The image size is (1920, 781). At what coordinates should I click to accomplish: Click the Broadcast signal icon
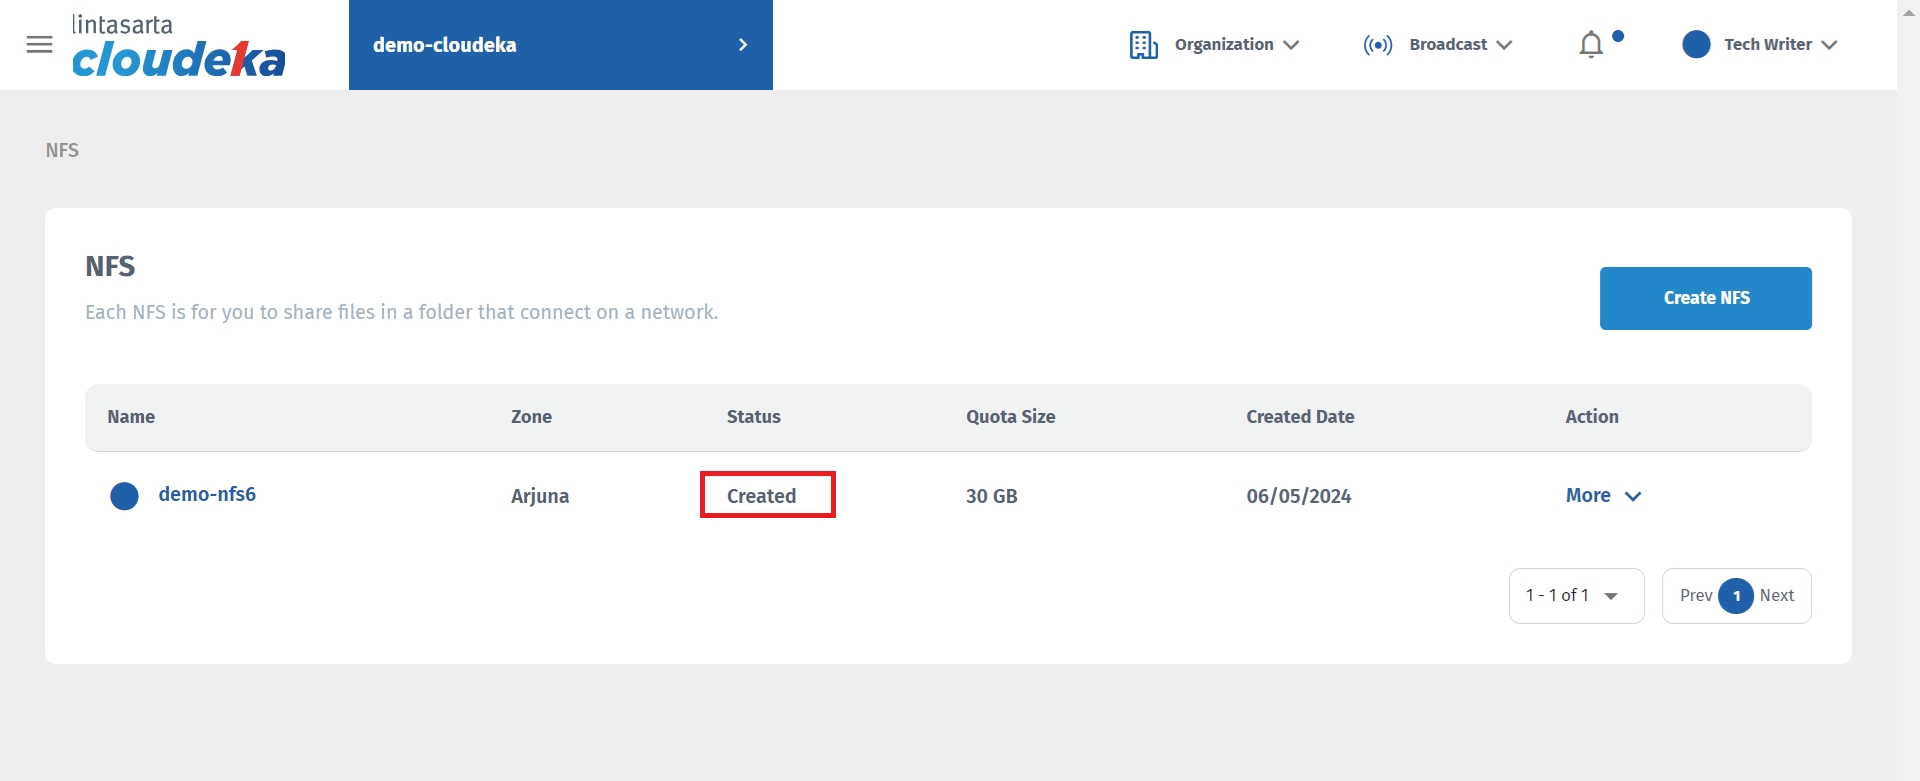tap(1377, 45)
